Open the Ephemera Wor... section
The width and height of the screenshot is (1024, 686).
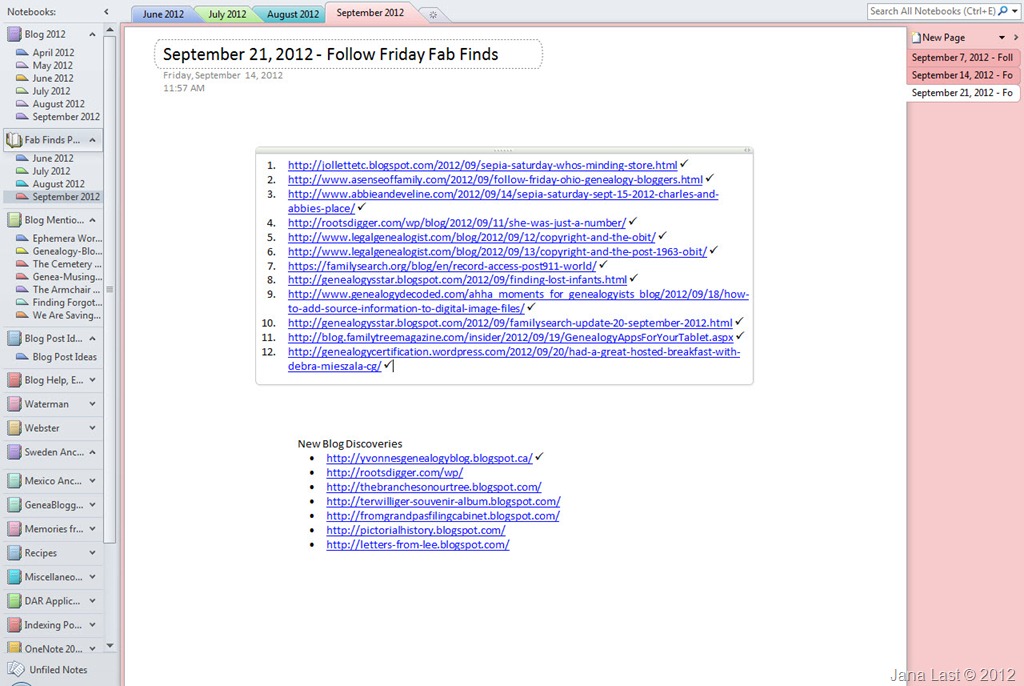(x=67, y=238)
